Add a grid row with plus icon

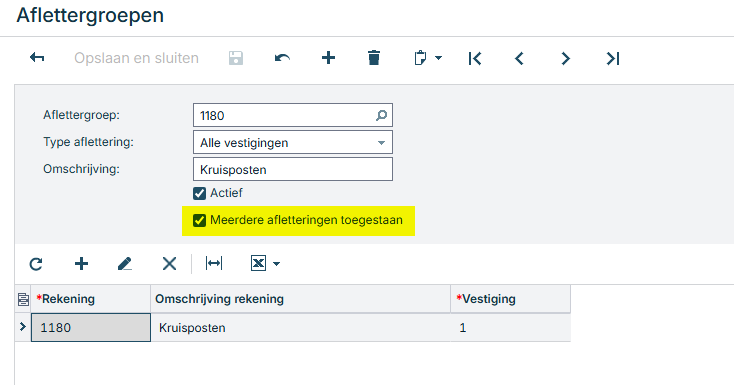pos(81,264)
